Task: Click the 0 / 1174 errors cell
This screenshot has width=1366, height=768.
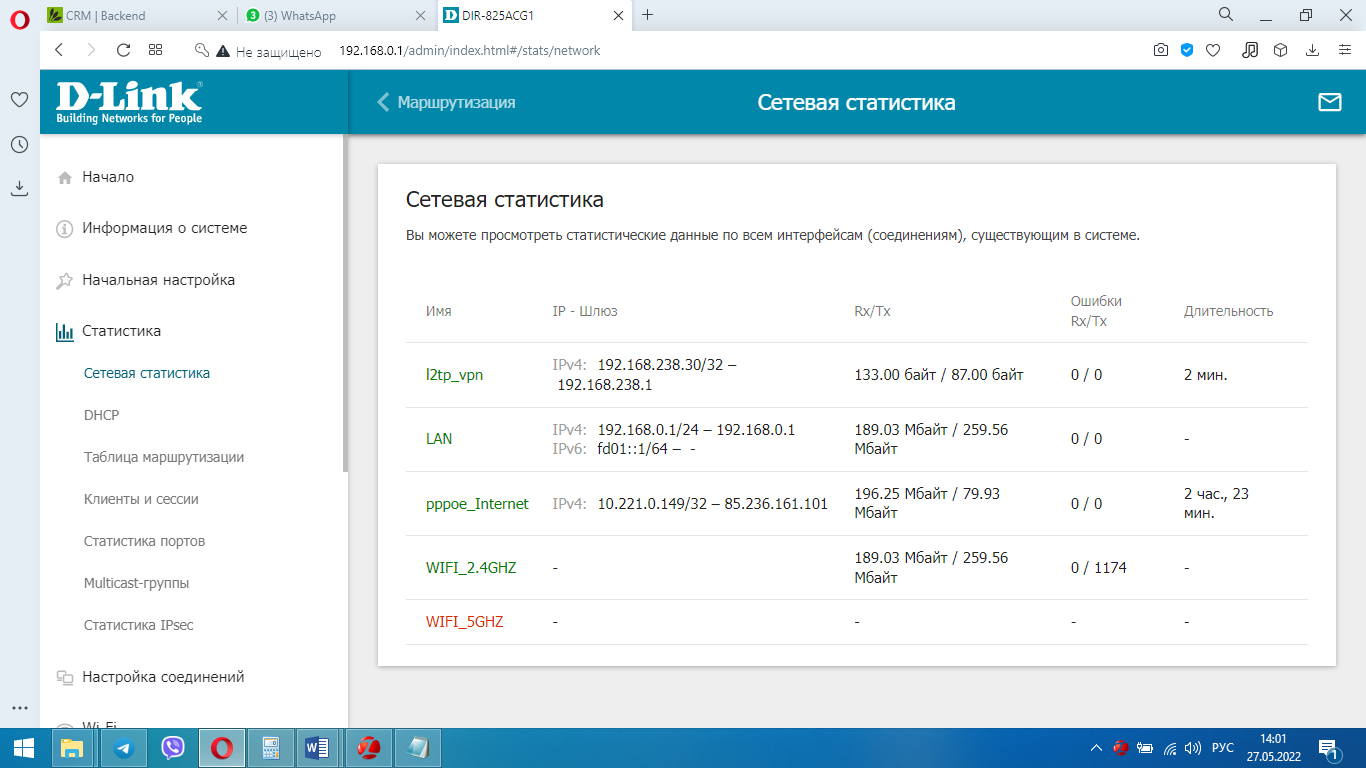Action: [x=1099, y=568]
